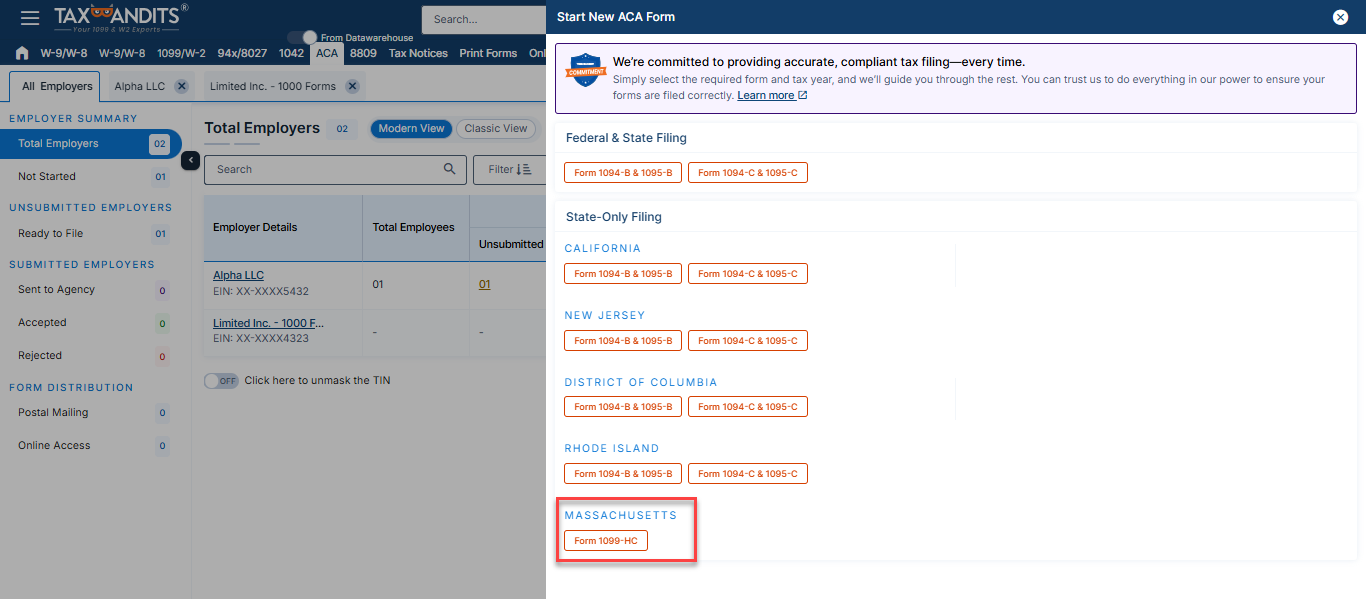Click the Commitment shield badge
This screenshot has height=599, width=1366.
coord(586,71)
